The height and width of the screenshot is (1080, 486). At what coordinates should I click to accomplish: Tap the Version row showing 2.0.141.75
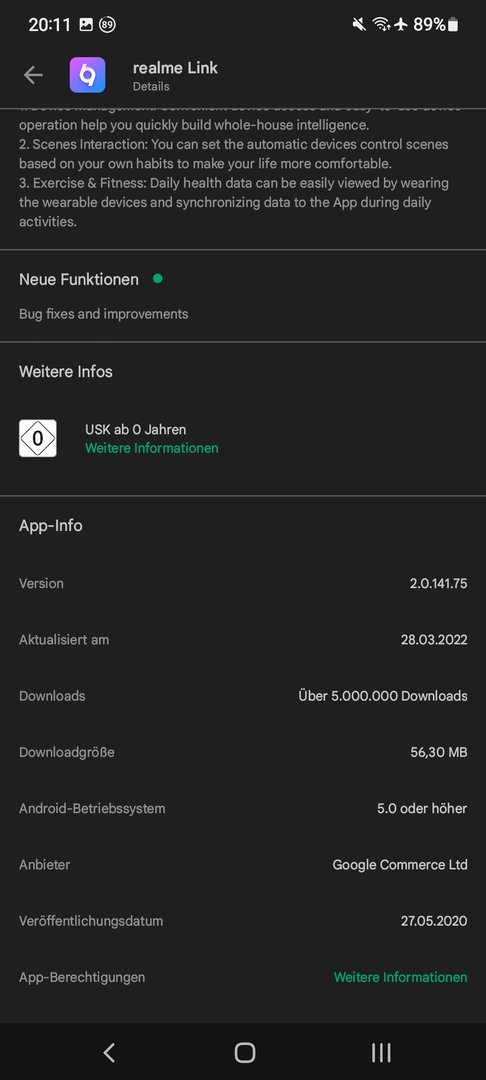[243, 583]
